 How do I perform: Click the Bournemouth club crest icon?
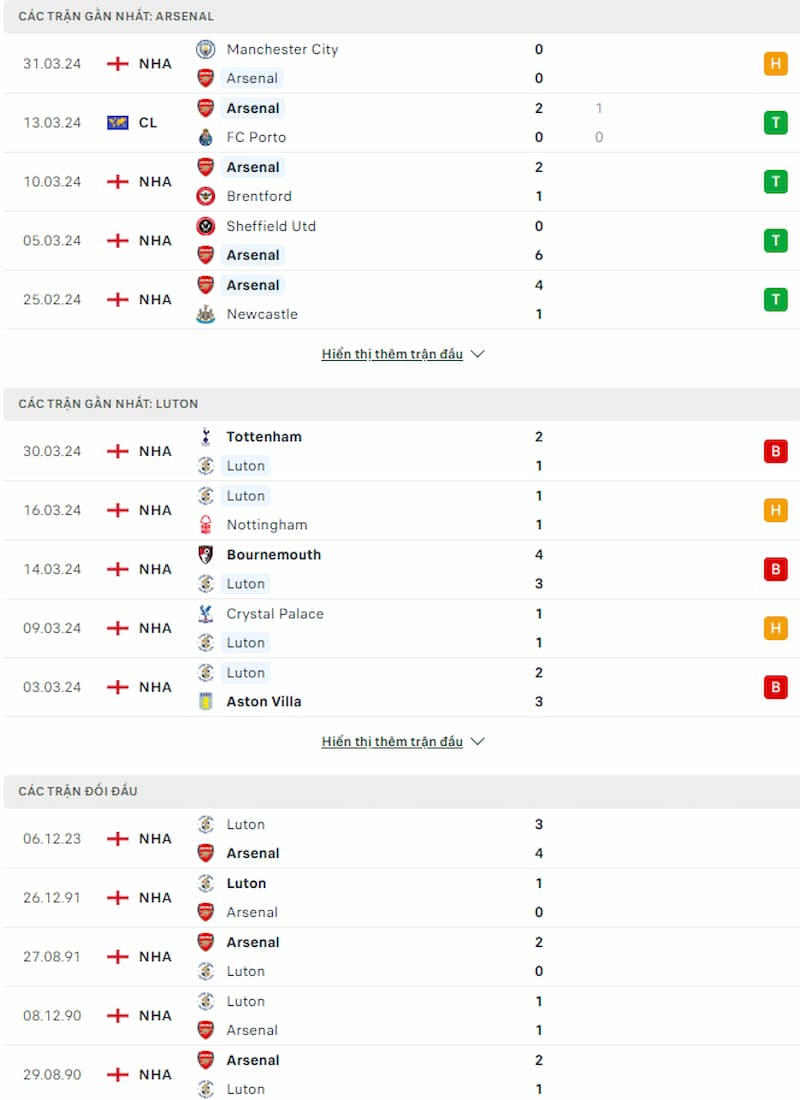pyautogui.click(x=206, y=554)
